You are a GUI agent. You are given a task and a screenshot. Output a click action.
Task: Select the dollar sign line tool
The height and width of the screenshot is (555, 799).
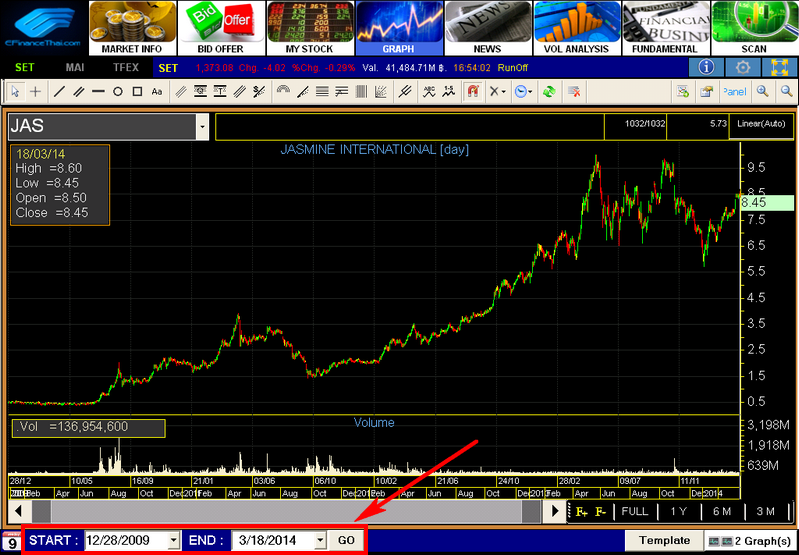(x=259, y=92)
